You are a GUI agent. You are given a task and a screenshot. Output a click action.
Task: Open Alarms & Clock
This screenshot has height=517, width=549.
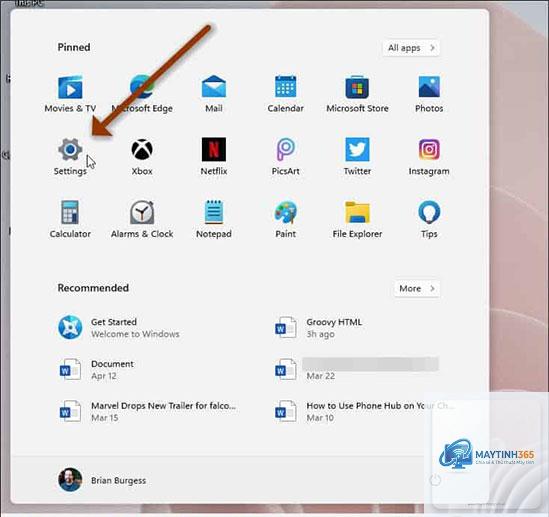point(142,219)
